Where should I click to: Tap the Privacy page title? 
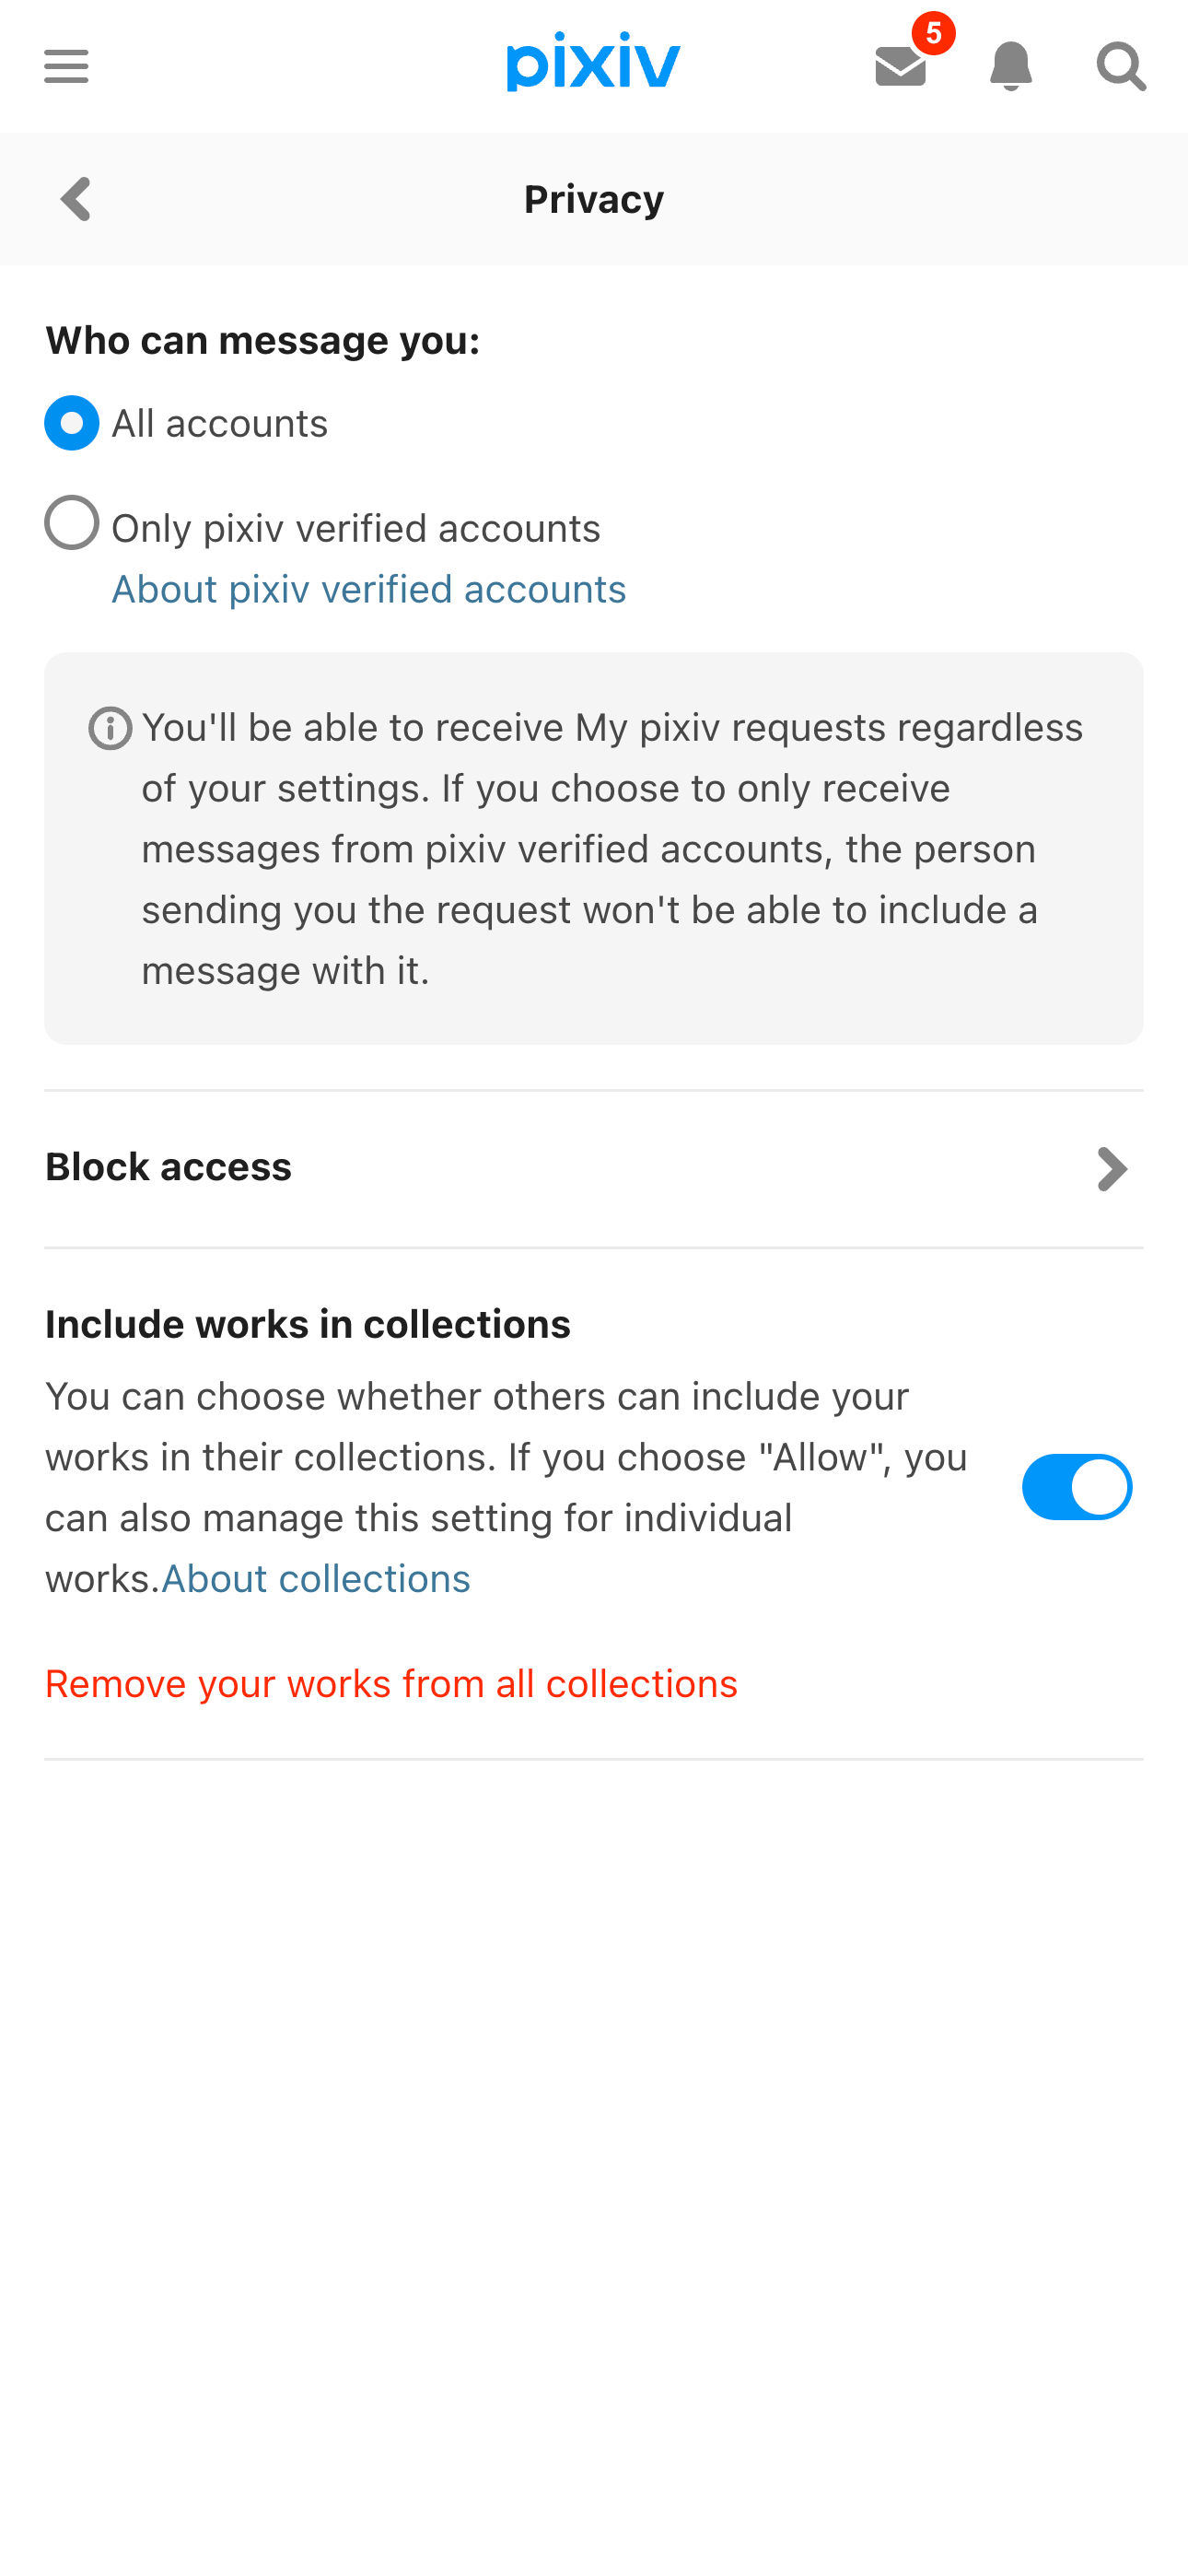(594, 199)
